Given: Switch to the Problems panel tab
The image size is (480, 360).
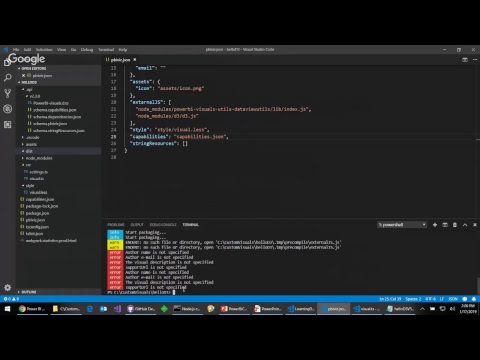Looking at the screenshot, I should tap(116, 225).
